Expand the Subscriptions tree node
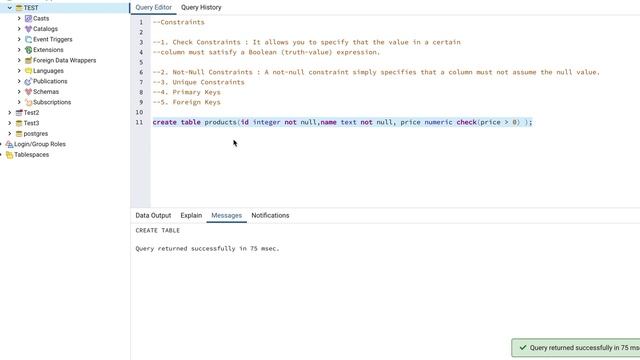The image size is (640, 360). point(19,102)
